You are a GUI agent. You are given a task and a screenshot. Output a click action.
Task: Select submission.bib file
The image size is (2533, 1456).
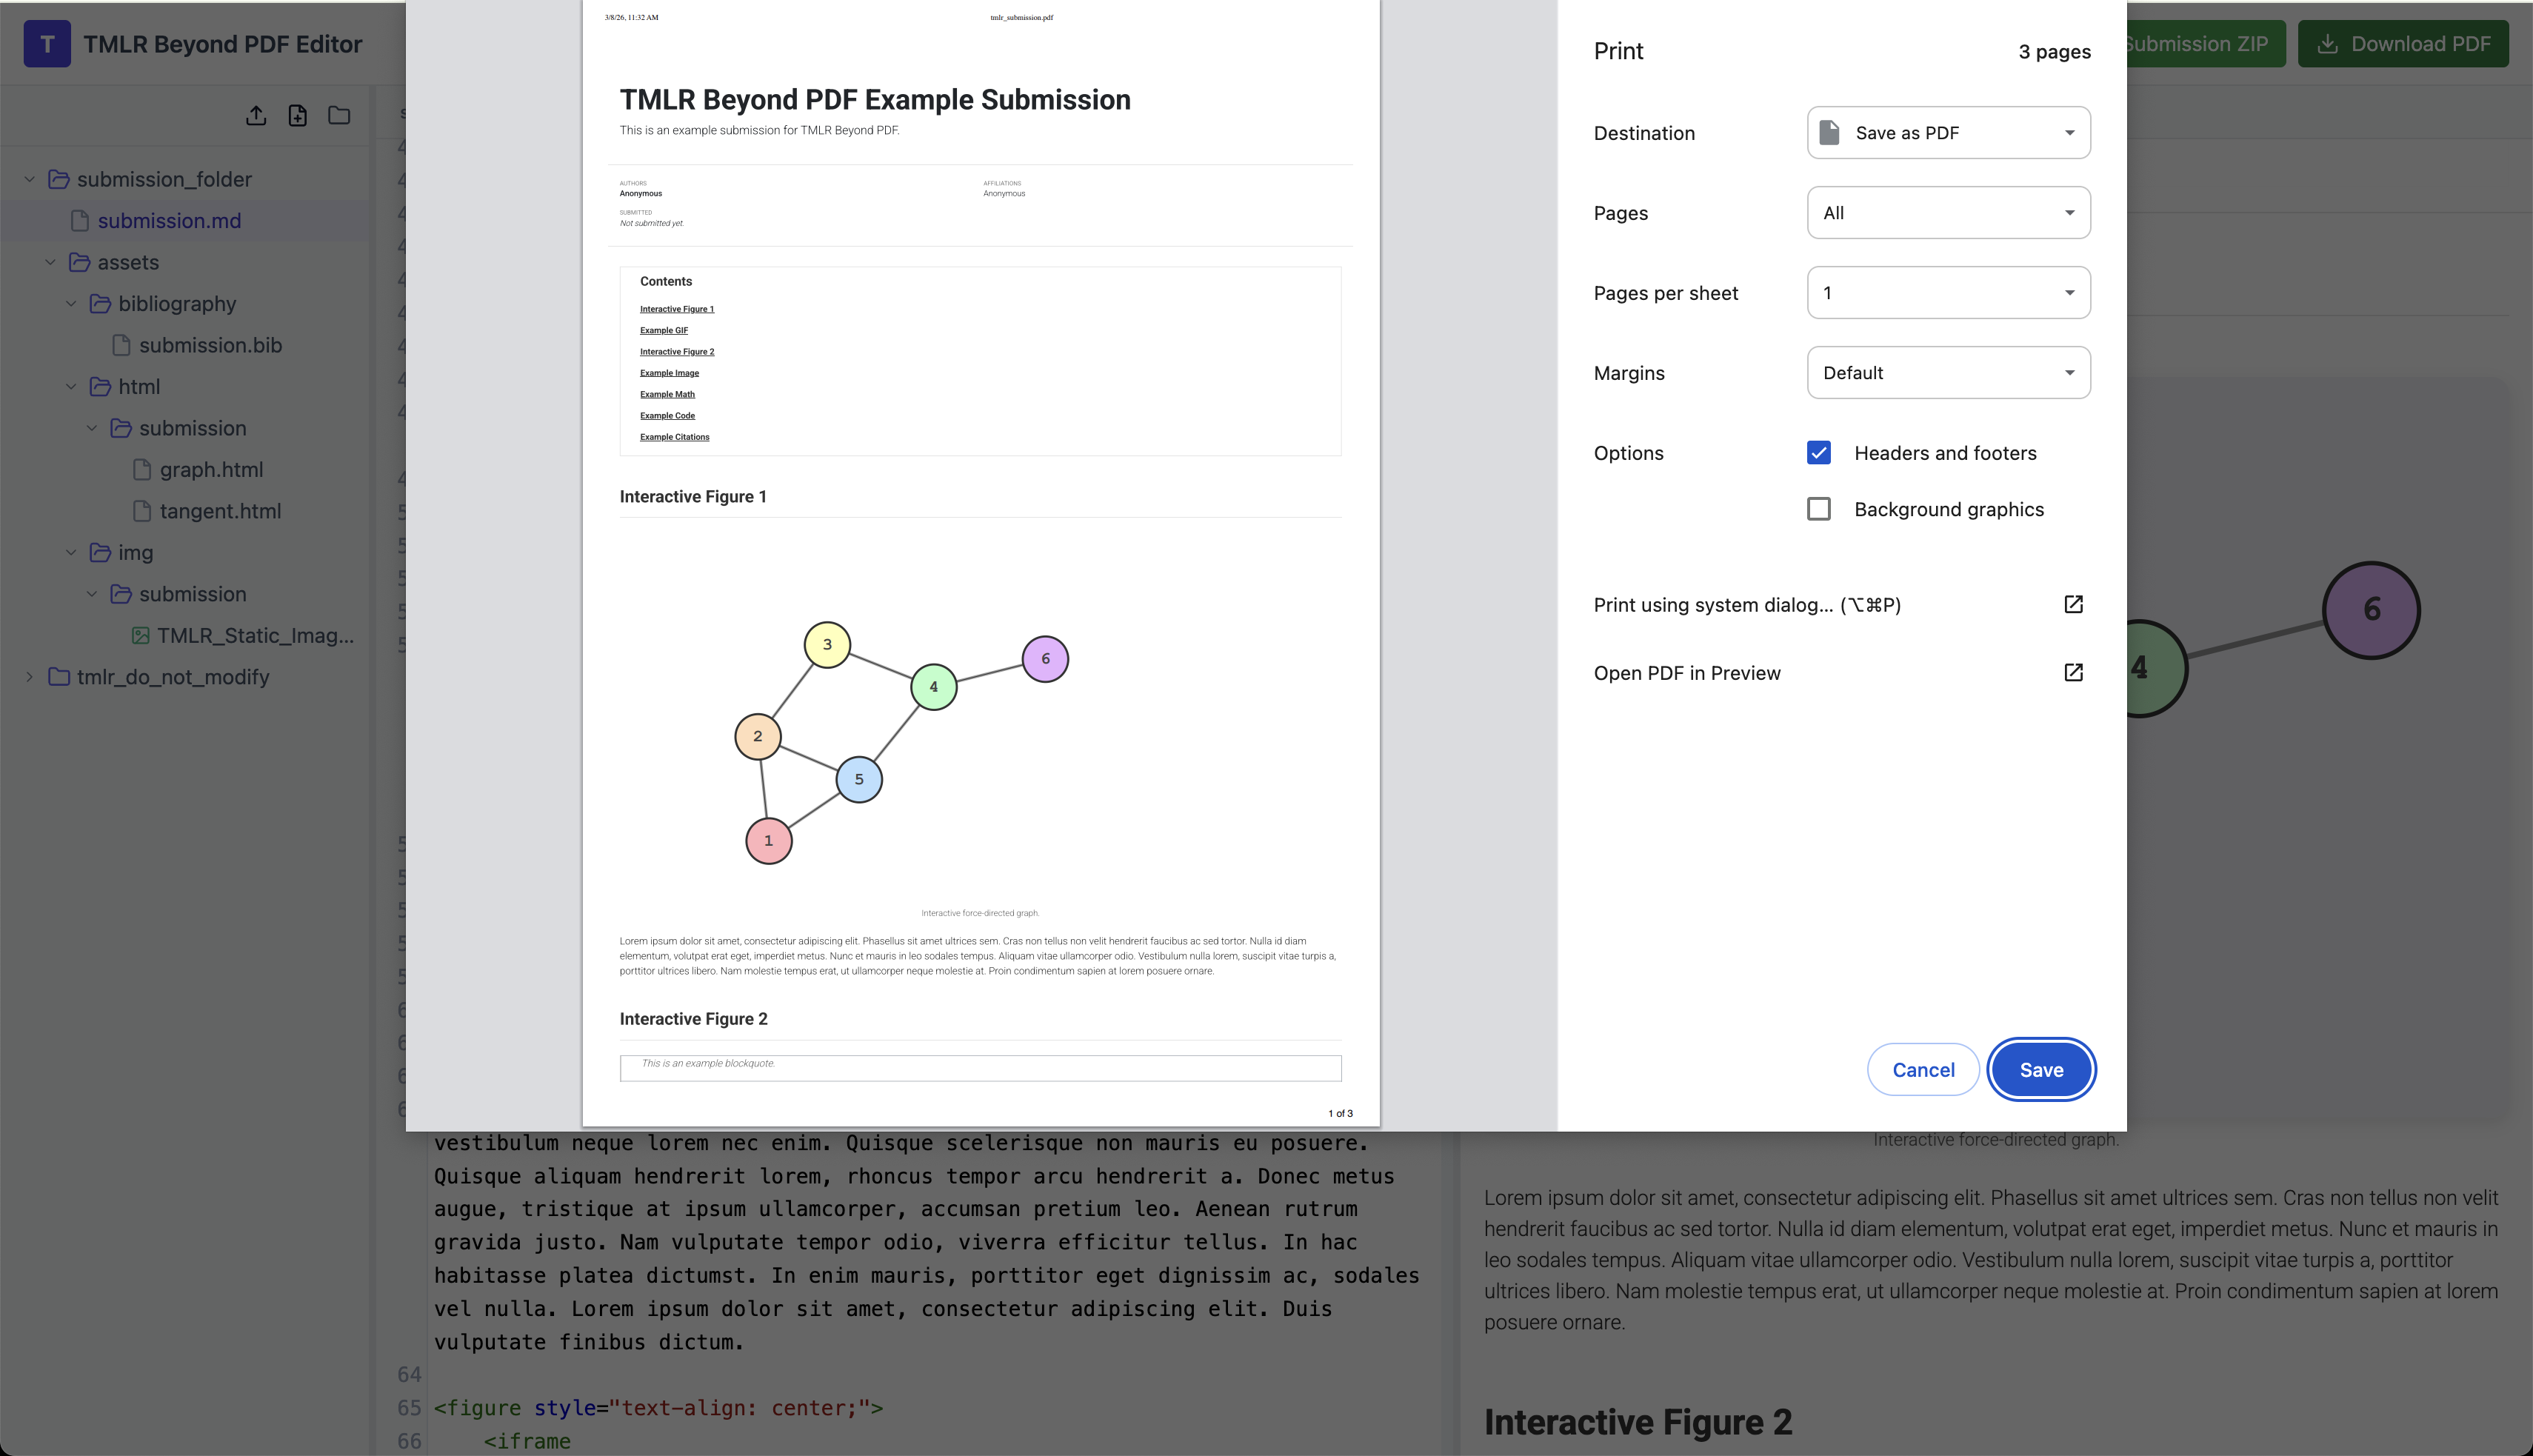pos(210,345)
